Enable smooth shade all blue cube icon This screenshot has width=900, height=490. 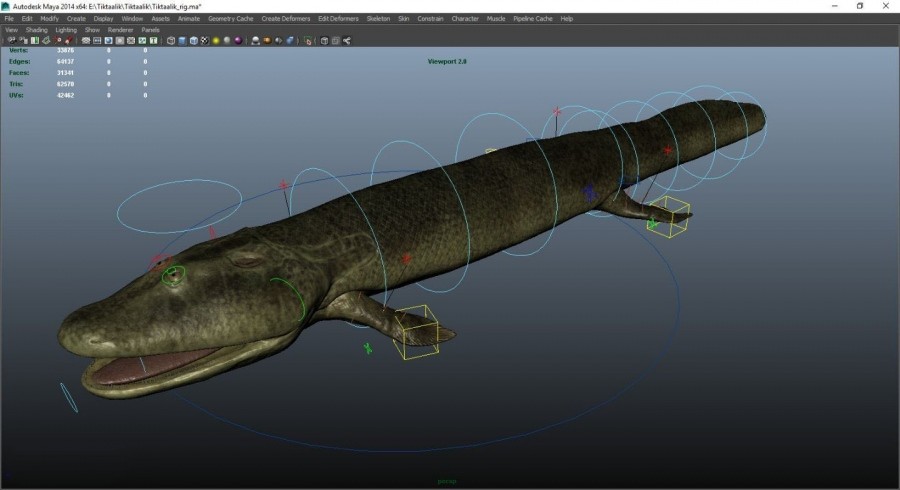[x=182, y=41]
